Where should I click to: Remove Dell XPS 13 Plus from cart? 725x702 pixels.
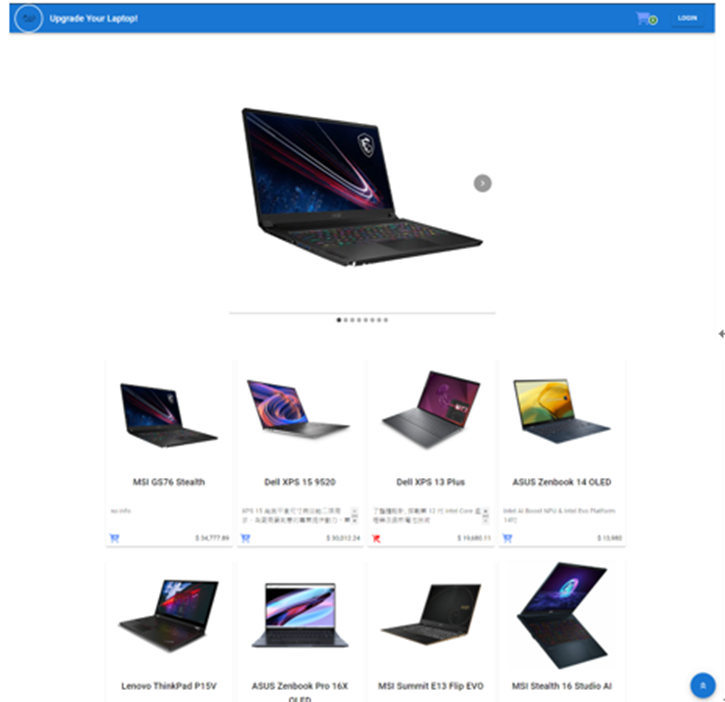click(376, 538)
